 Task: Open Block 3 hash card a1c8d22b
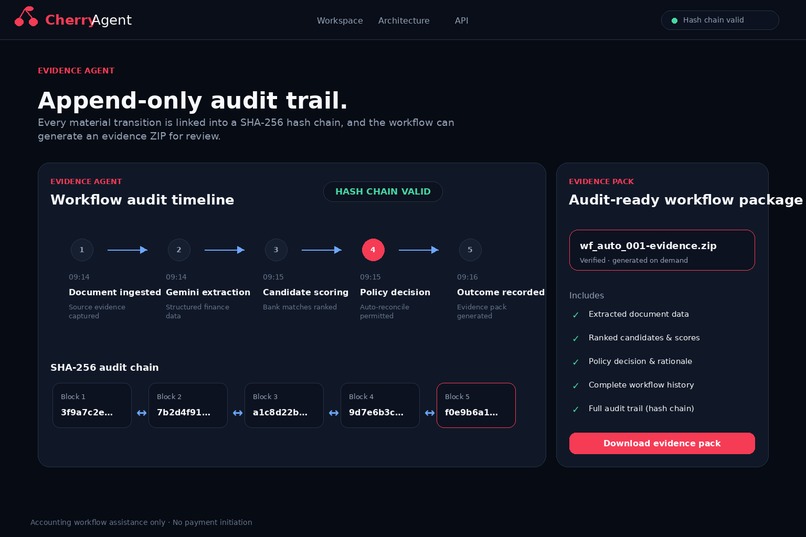click(284, 405)
